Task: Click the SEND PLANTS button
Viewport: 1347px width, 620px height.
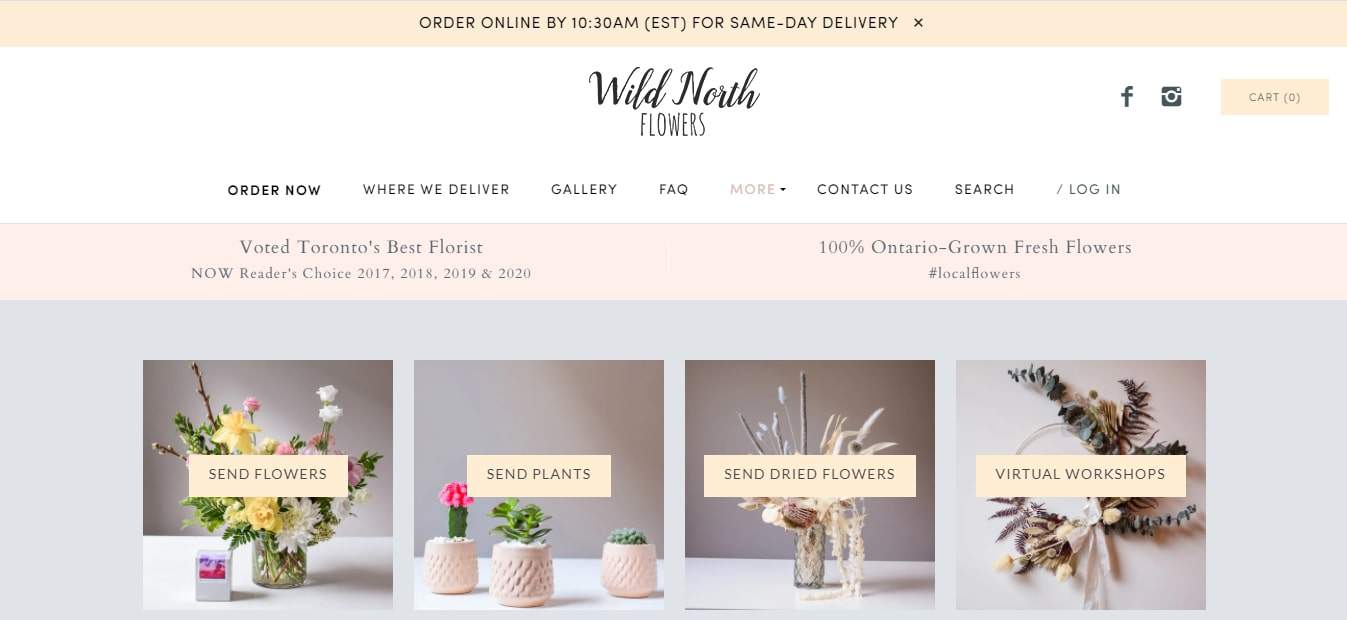Action: (539, 475)
